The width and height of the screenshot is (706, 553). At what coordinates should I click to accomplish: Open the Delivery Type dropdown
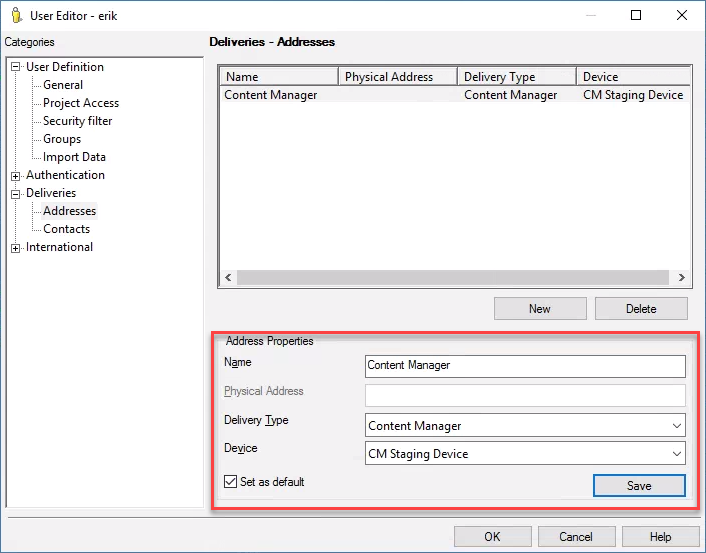click(525, 426)
